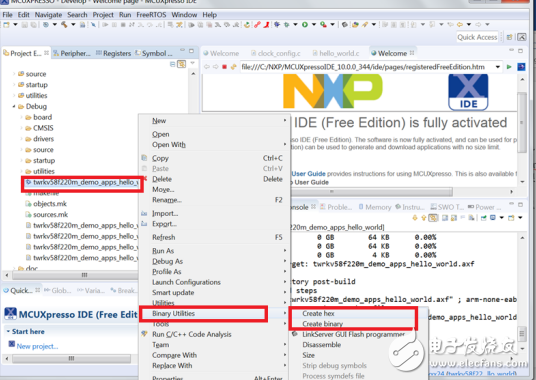This screenshot has height=380, width=536.
Task: Open the Run launch dropdown arrow
Action: (313, 25)
